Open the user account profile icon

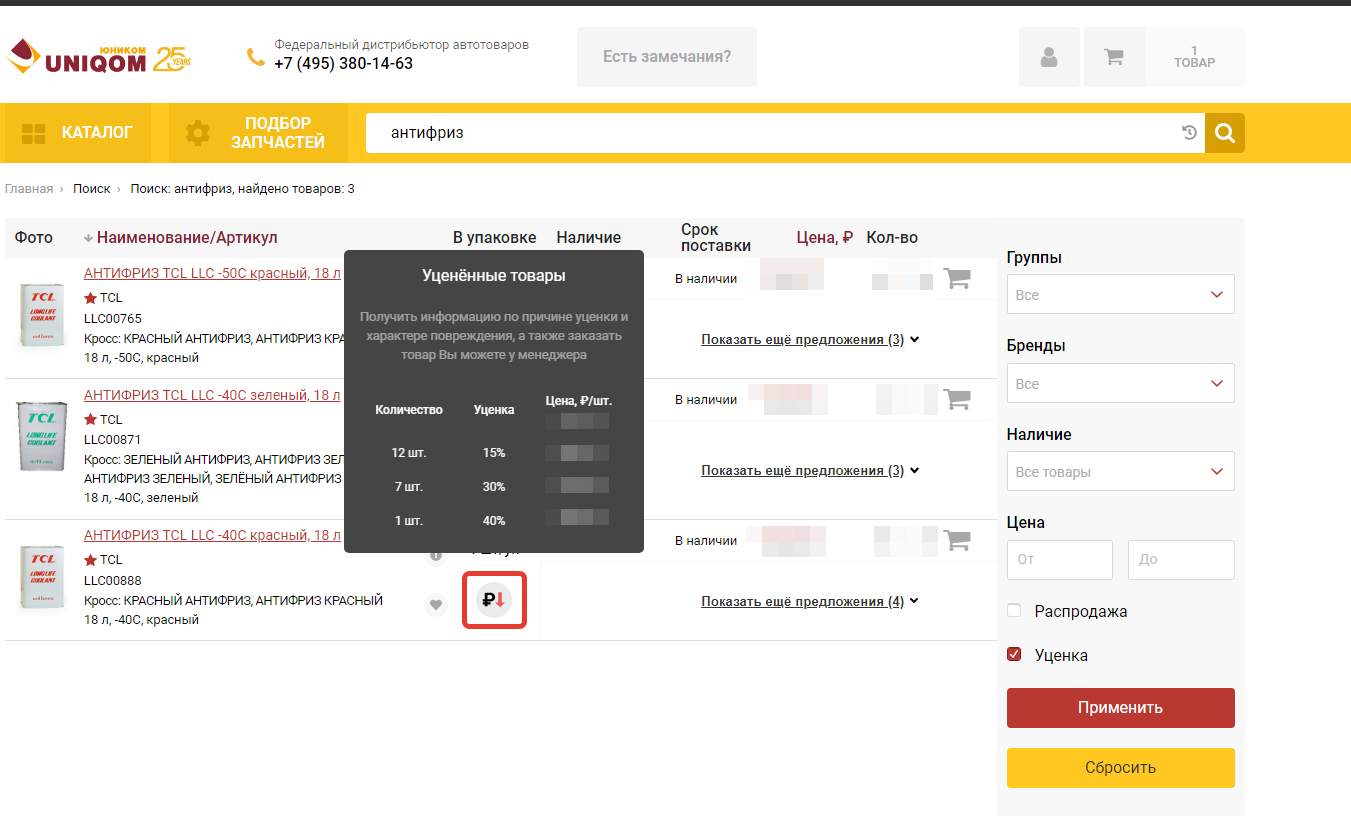(1048, 57)
